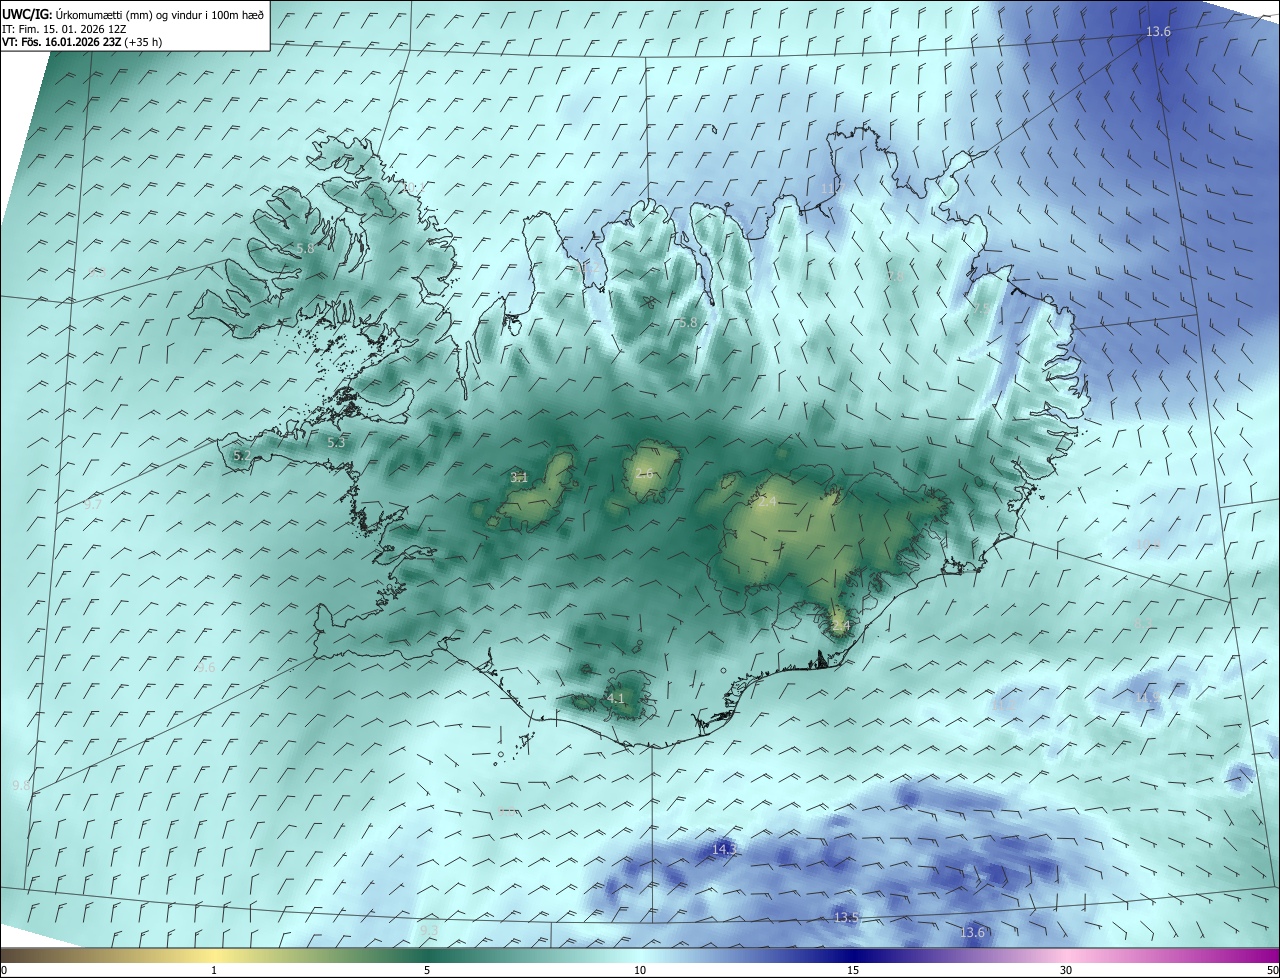Select the initial time line "IT: Fim. 15. 01. 2026 12Z"

click(x=63, y=28)
